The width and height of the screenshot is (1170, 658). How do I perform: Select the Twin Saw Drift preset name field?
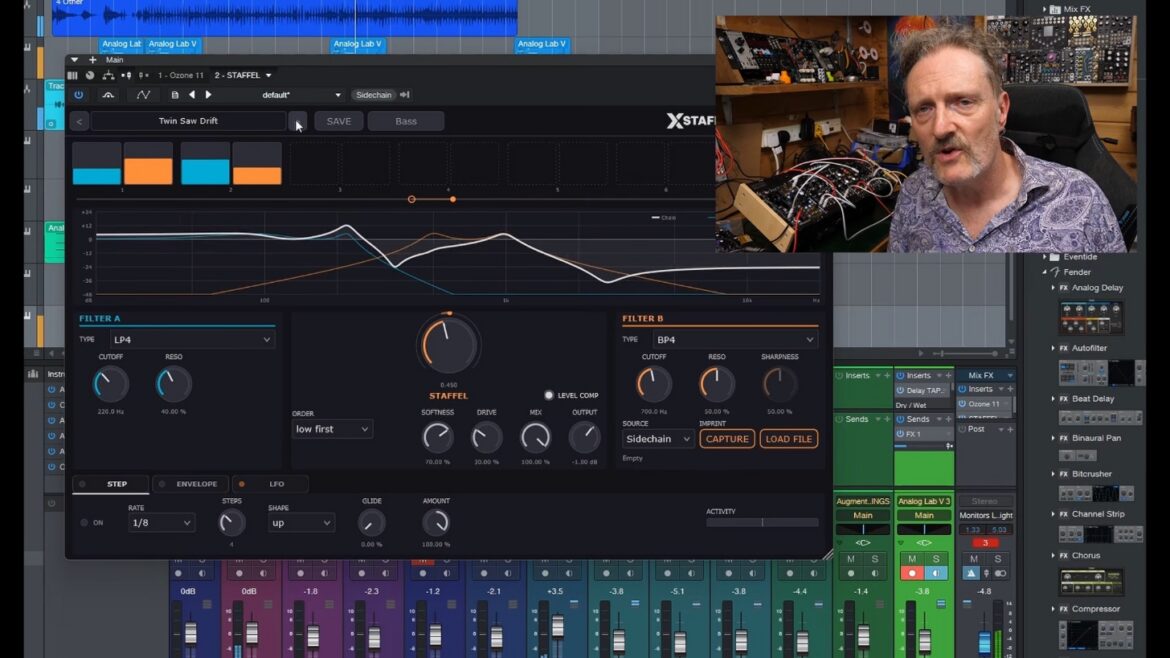188,121
